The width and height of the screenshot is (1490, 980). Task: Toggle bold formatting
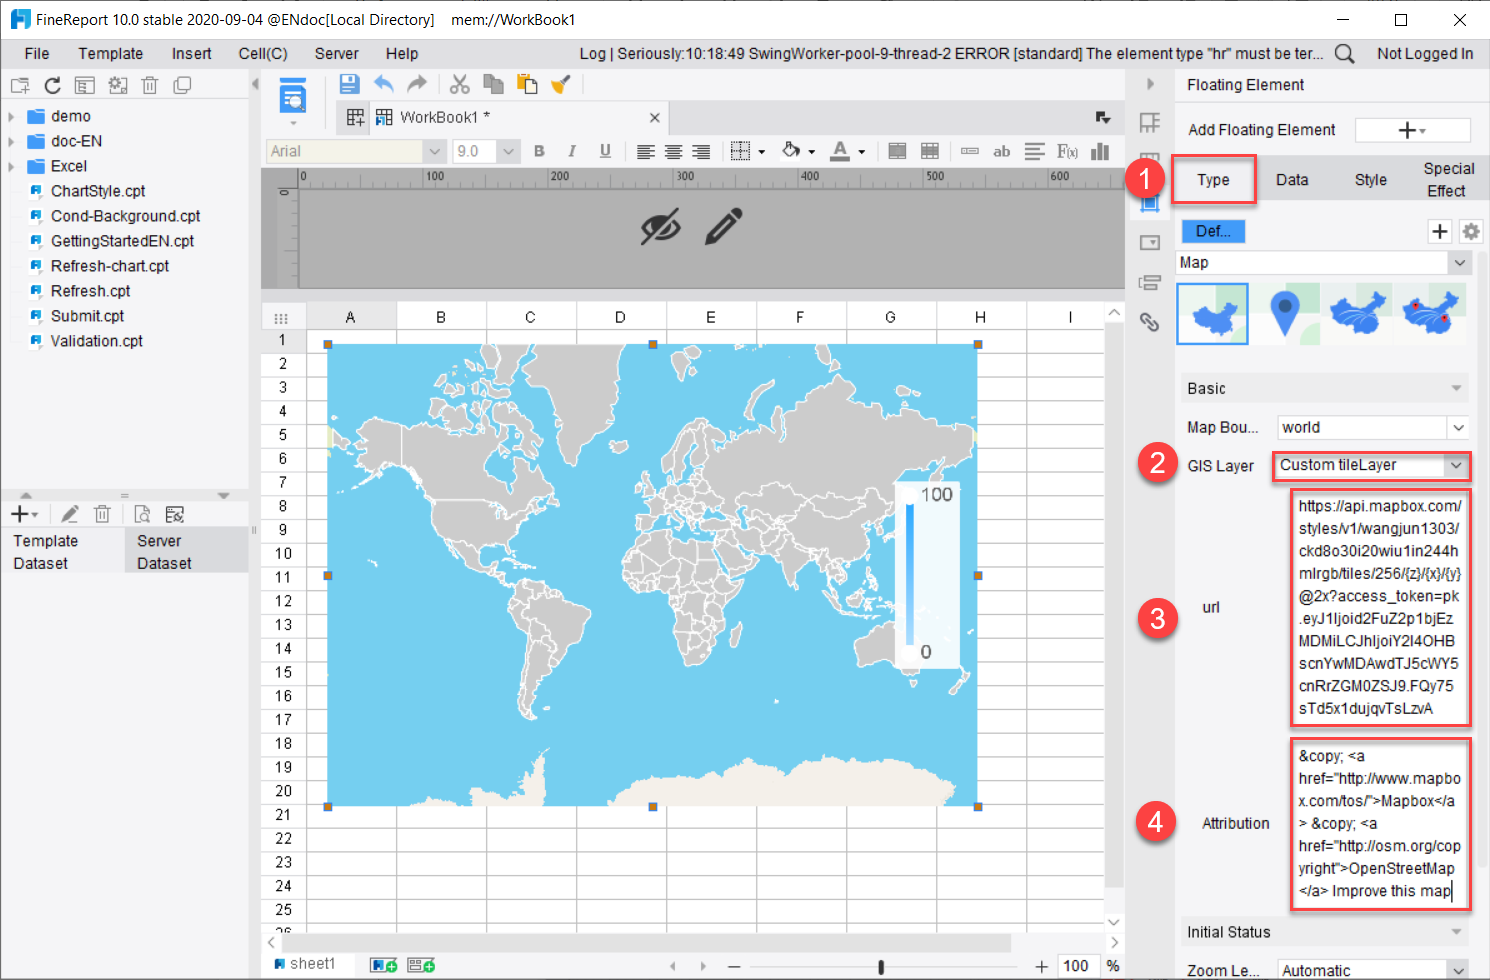539,151
